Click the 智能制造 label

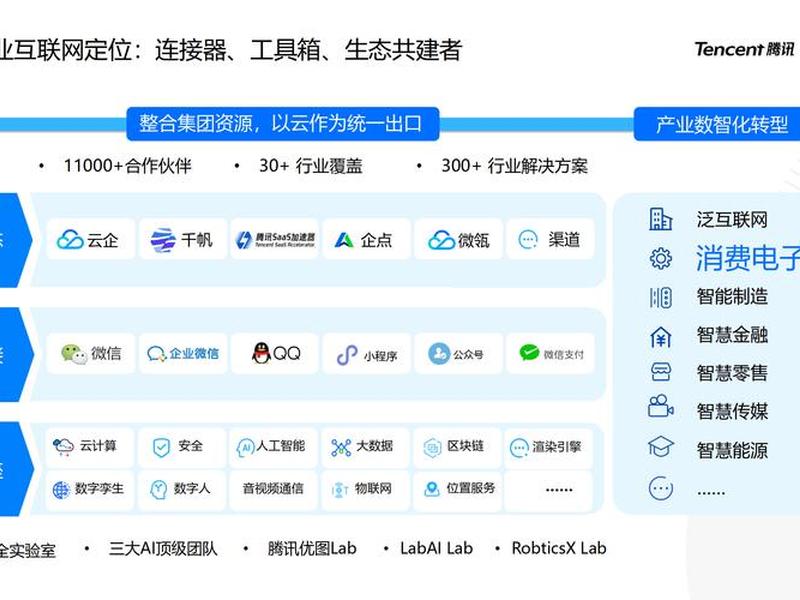732,296
